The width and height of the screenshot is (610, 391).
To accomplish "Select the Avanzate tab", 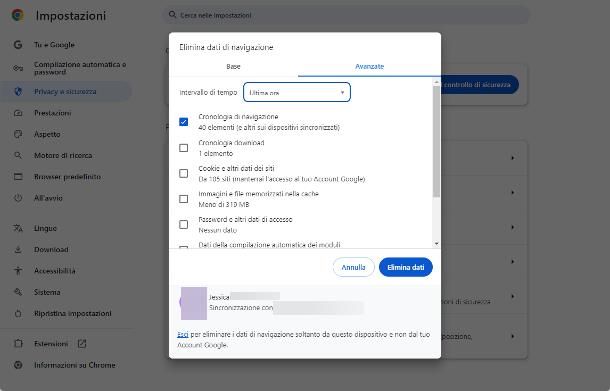I will (370, 67).
